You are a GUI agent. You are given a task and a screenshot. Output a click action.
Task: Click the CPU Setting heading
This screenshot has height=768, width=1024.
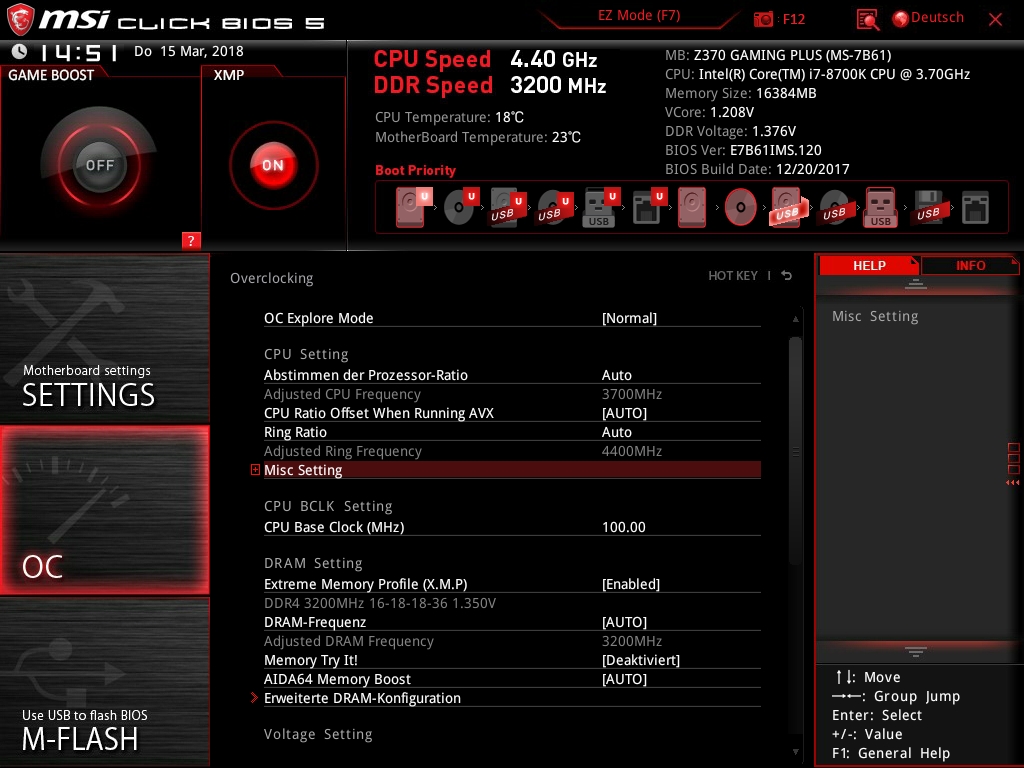[x=306, y=354]
